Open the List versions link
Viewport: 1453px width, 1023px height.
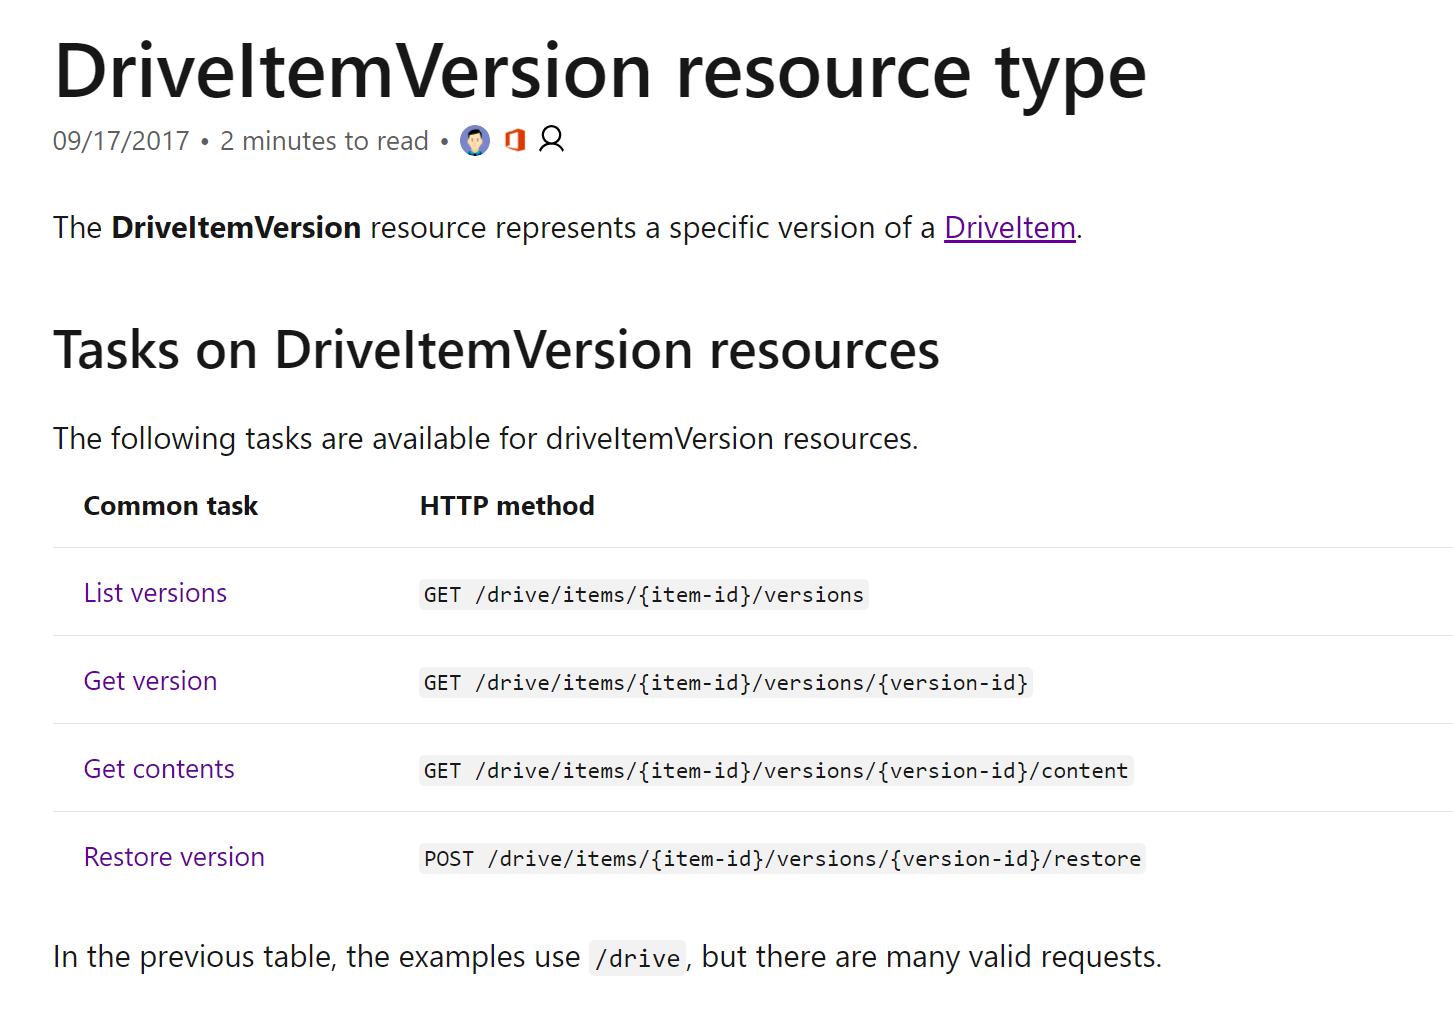[155, 593]
